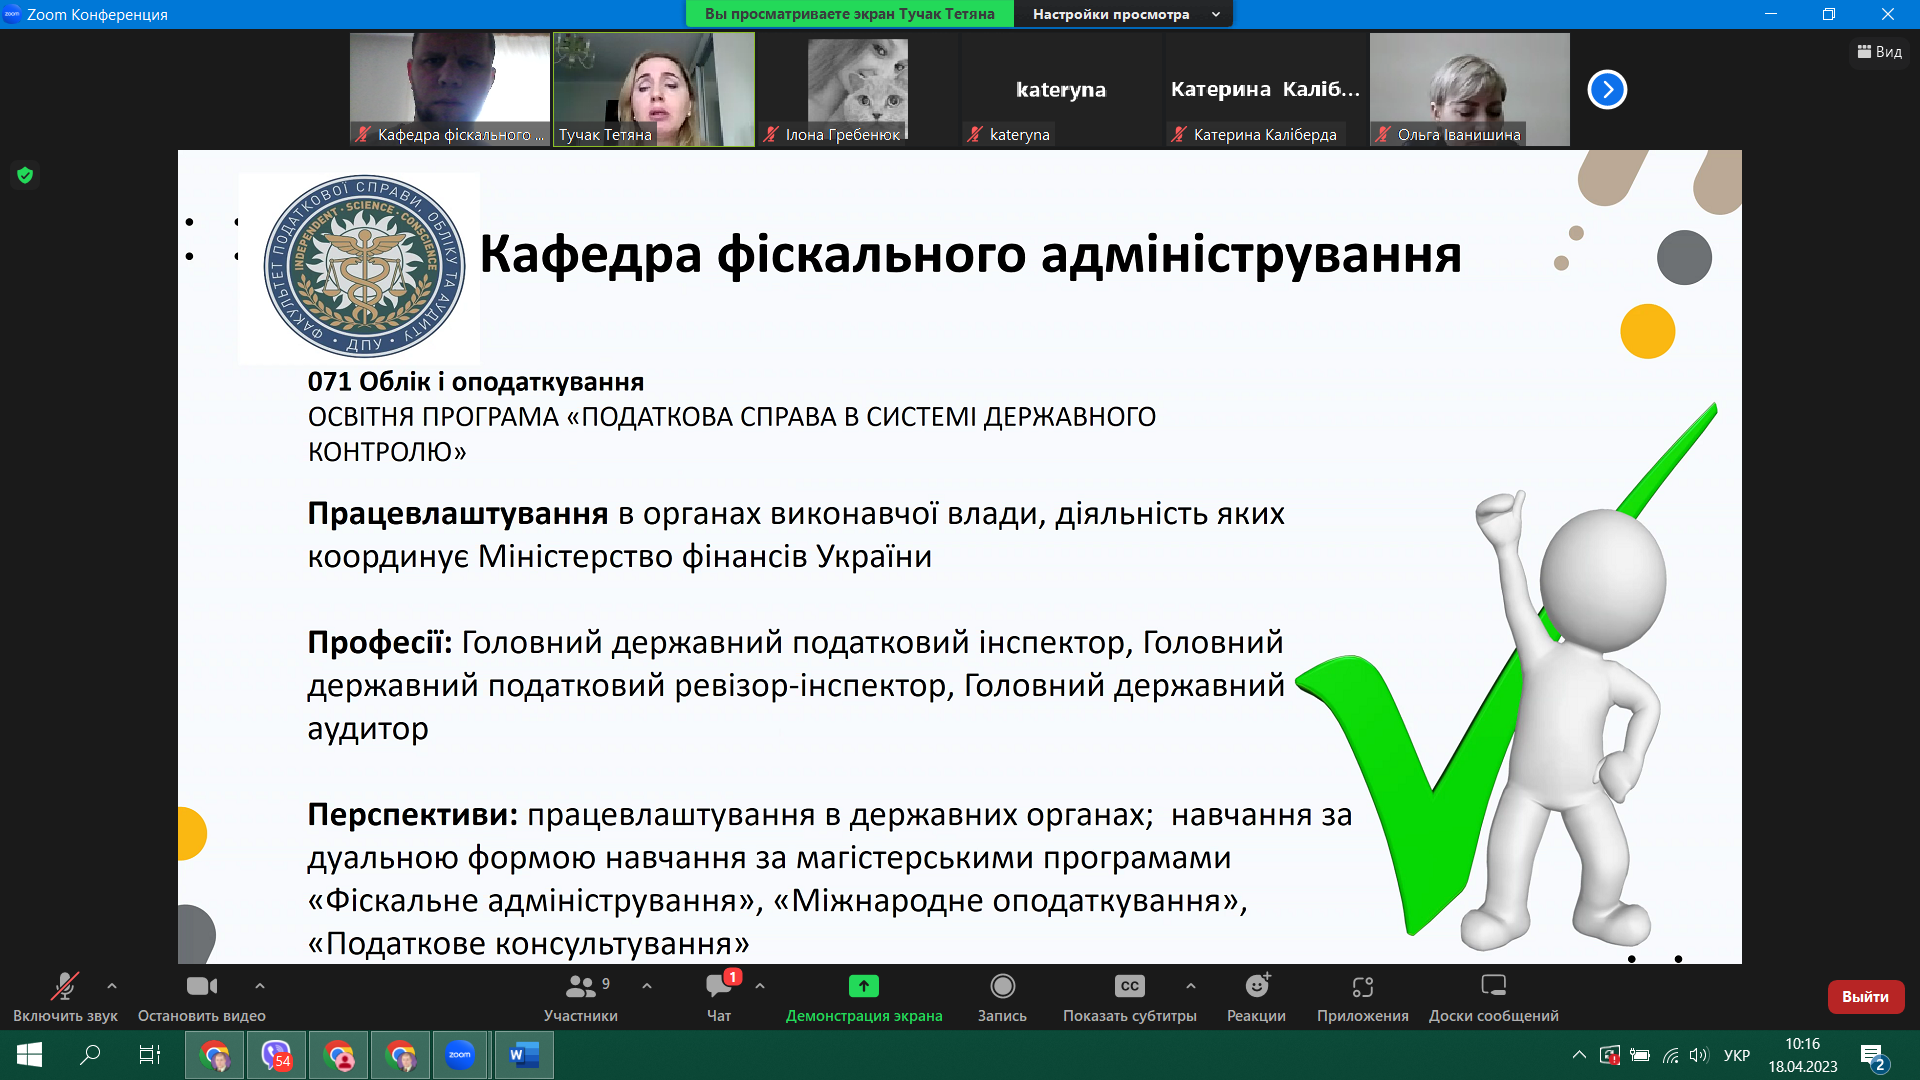Expand chat options arrow
The height and width of the screenshot is (1080, 1920).
pyautogui.click(x=760, y=986)
